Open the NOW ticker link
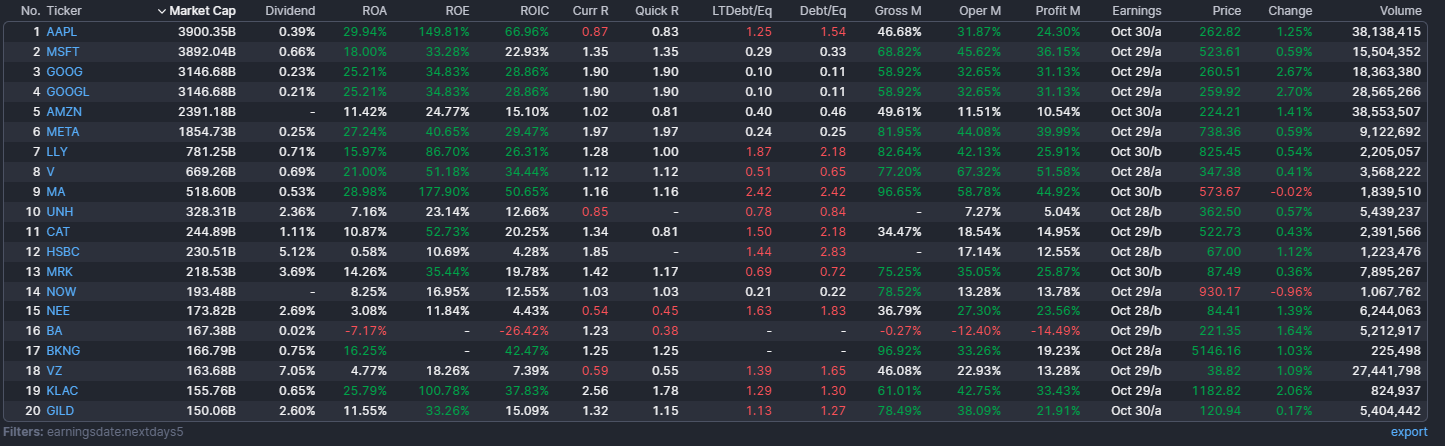This screenshot has height=446, width=1445. [x=61, y=291]
